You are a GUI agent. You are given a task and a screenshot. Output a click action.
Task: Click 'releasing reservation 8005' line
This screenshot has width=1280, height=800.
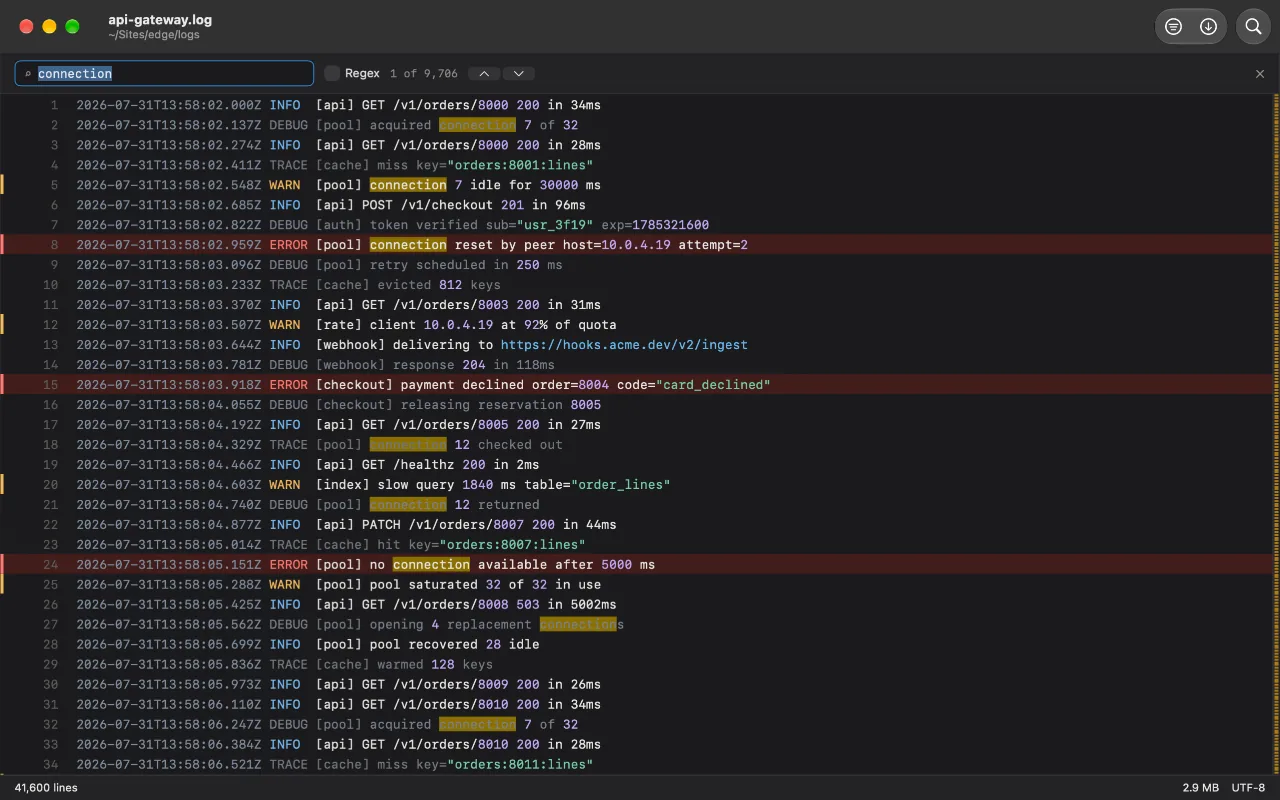640,405
